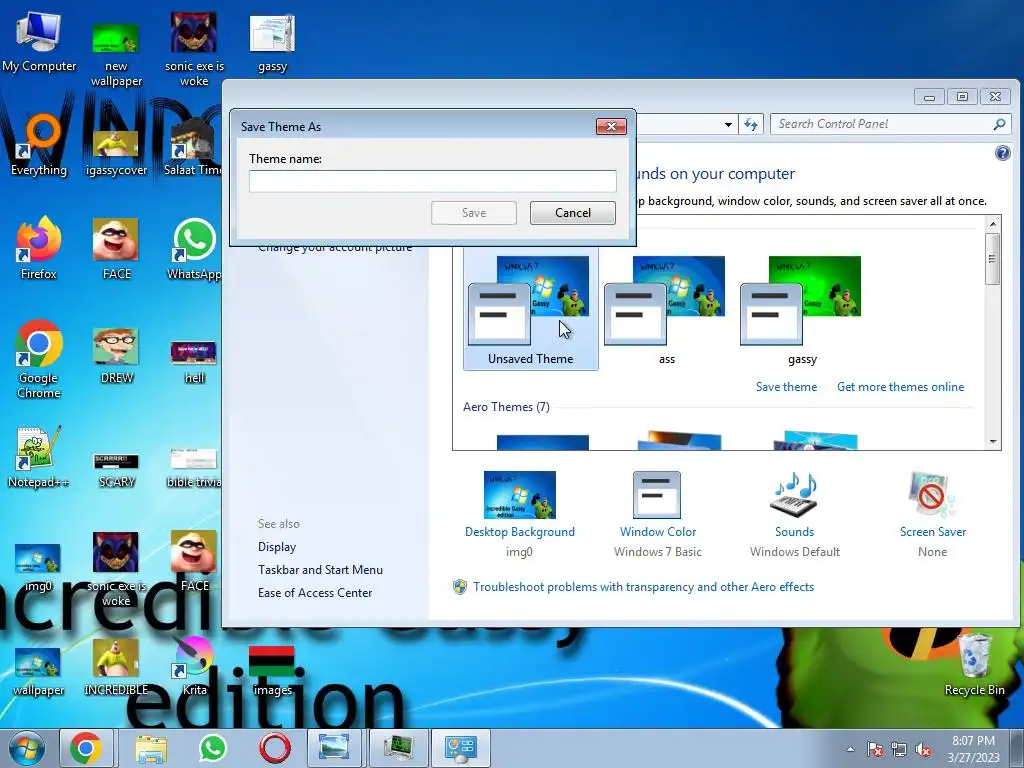The width and height of the screenshot is (1024, 768).
Task: Open Screen Saver settings
Action: [x=933, y=515]
